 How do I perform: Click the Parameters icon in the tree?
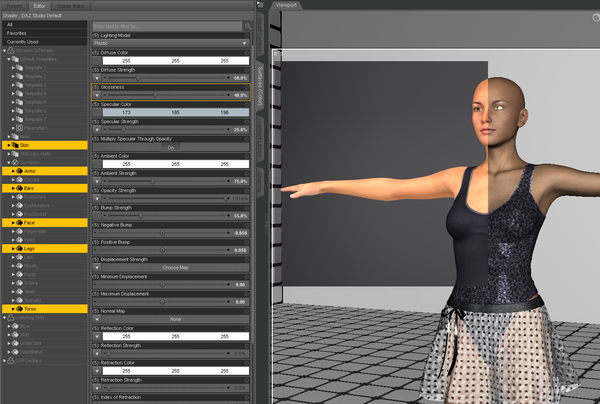tap(19, 128)
